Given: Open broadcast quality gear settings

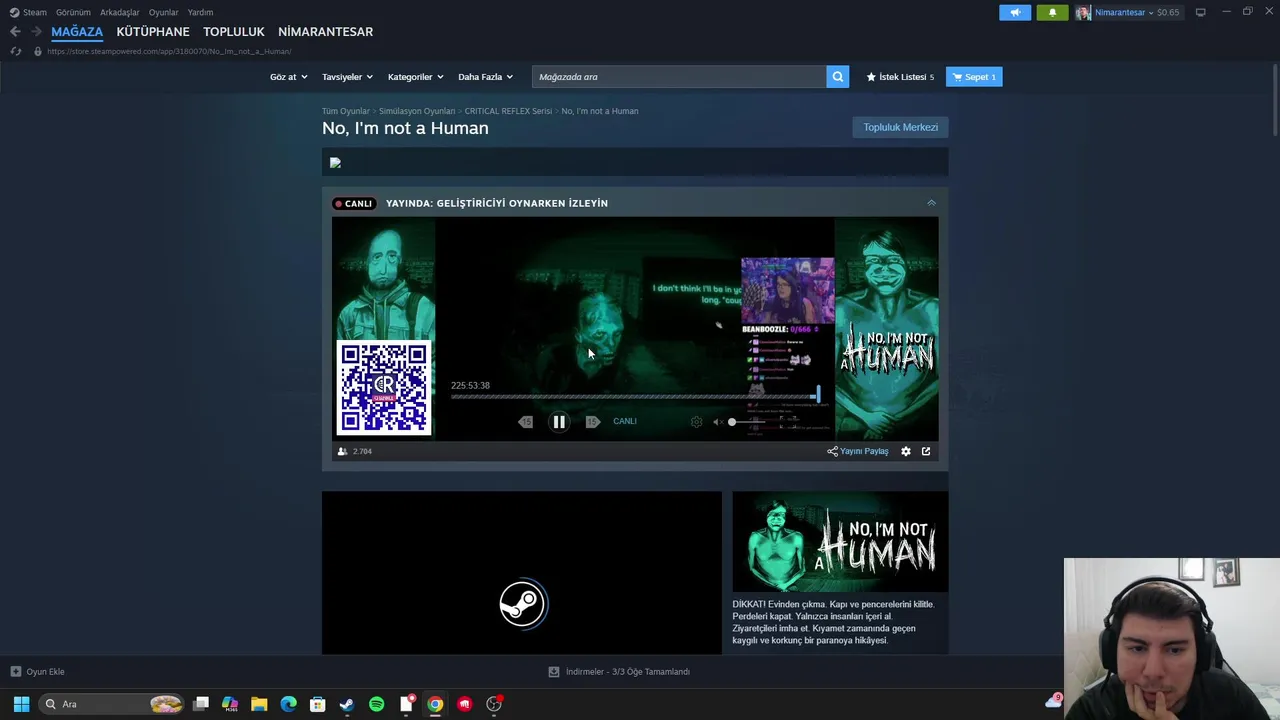Looking at the screenshot, I should coord(697,422).
